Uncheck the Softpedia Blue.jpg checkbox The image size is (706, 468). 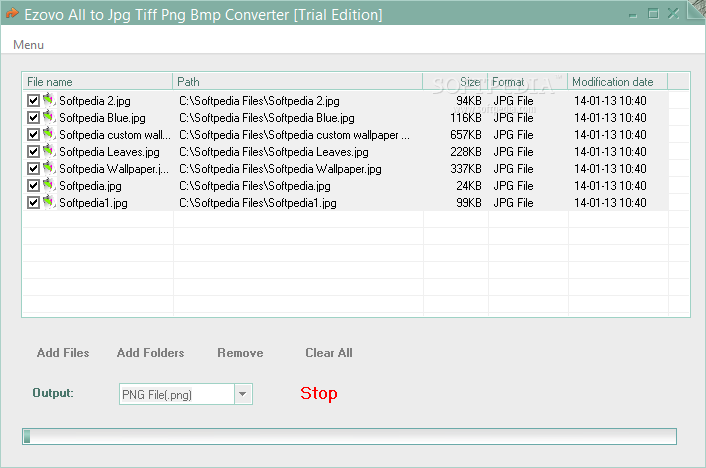pos(33,118)
